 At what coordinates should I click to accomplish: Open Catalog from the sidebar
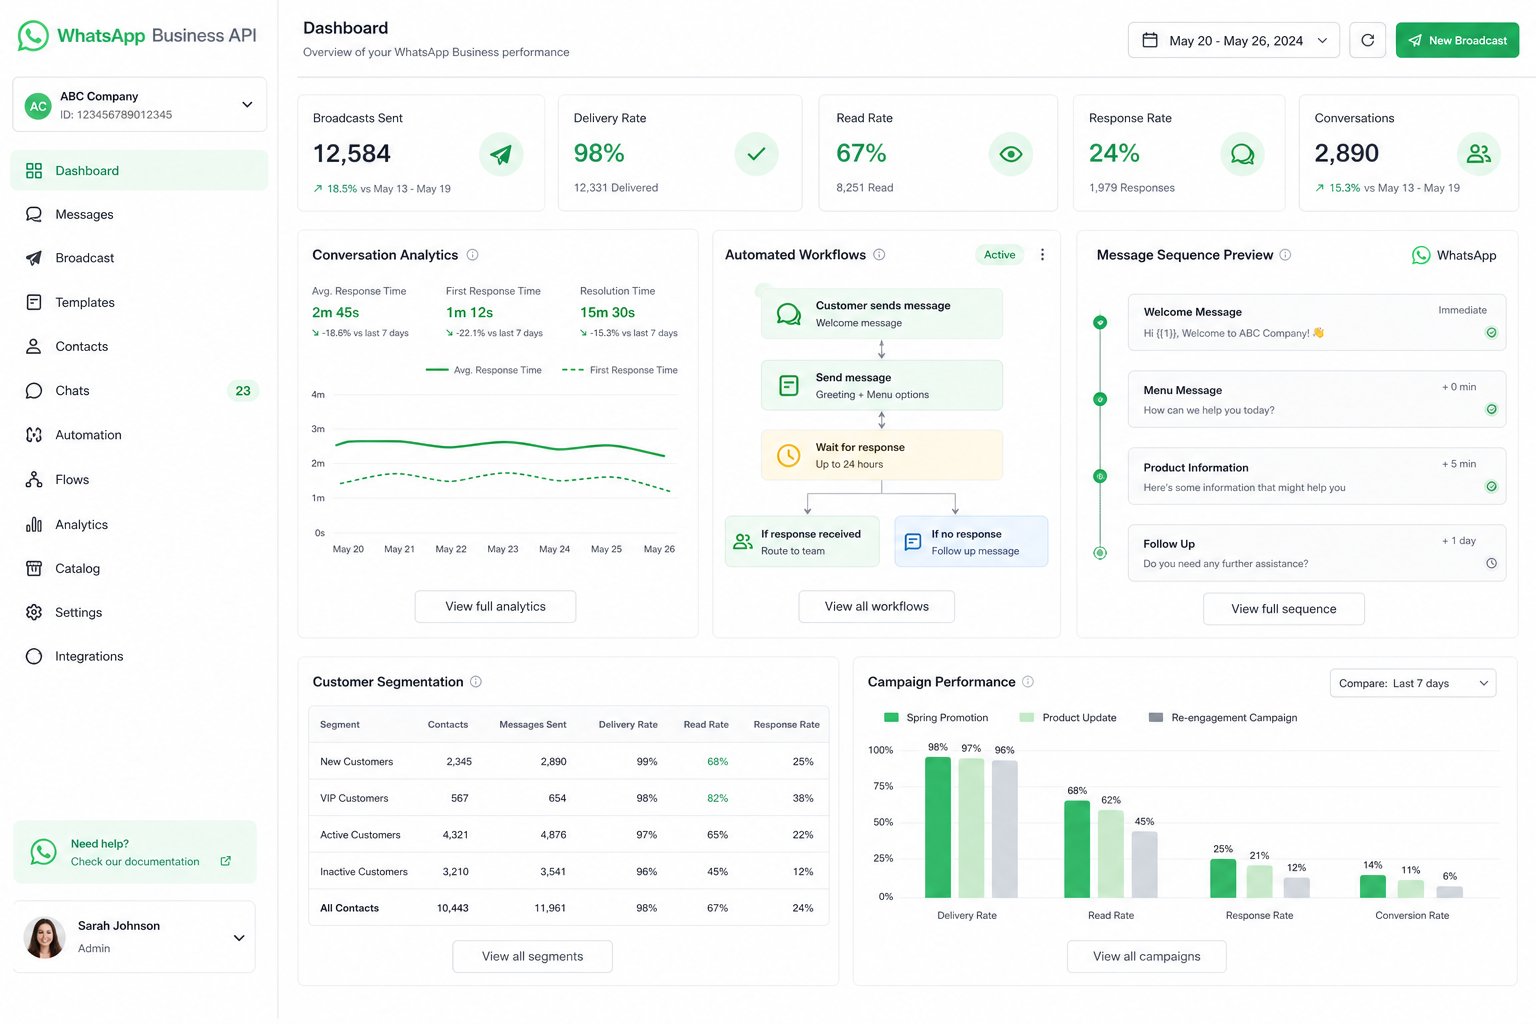click(139, 568)
